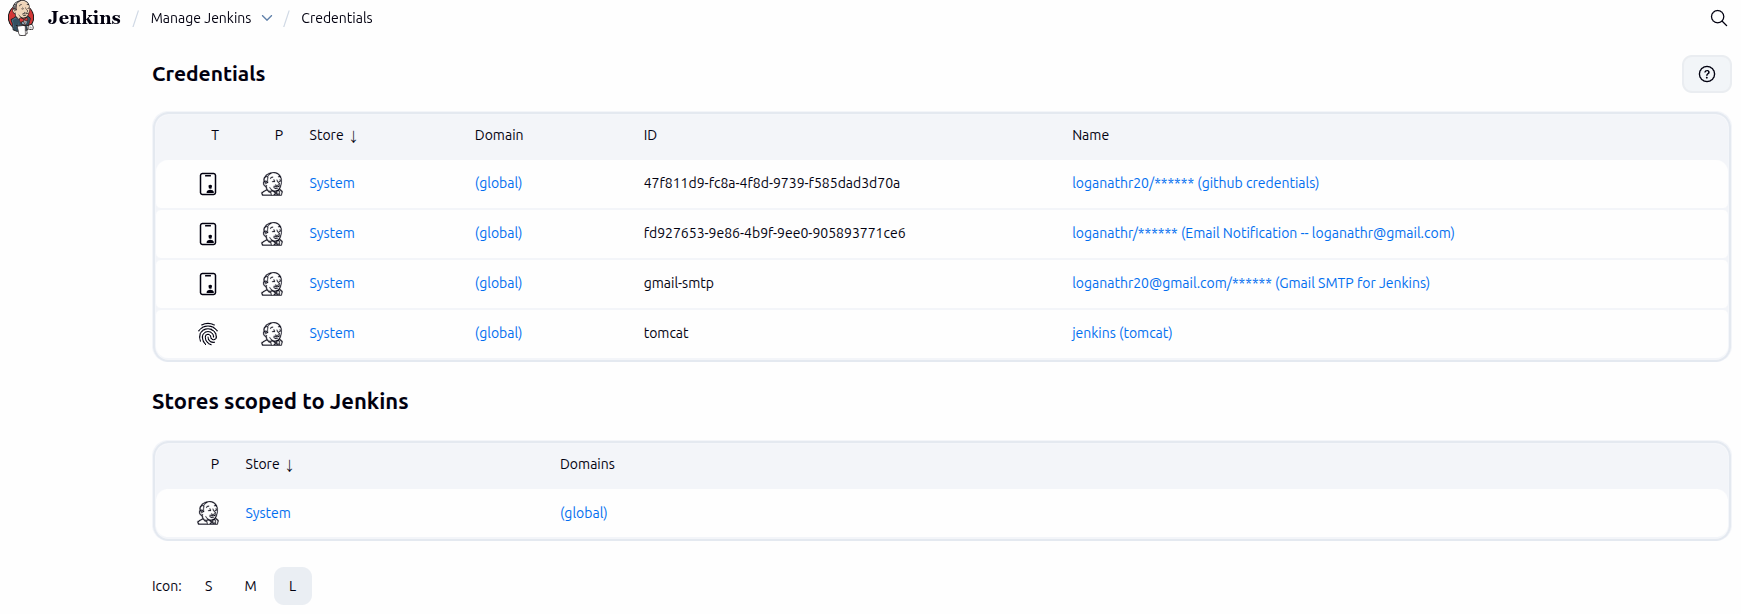Click provider Jenkins icon in Email Notification row

272,234
